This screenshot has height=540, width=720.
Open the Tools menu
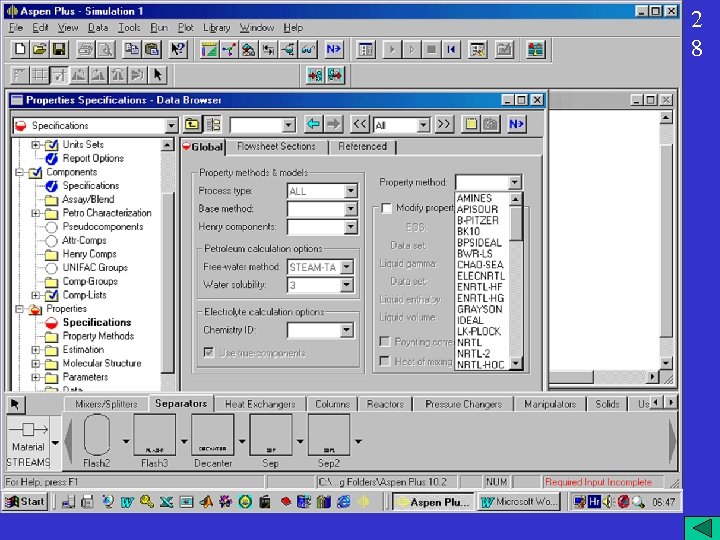click(x=129, y=28)
